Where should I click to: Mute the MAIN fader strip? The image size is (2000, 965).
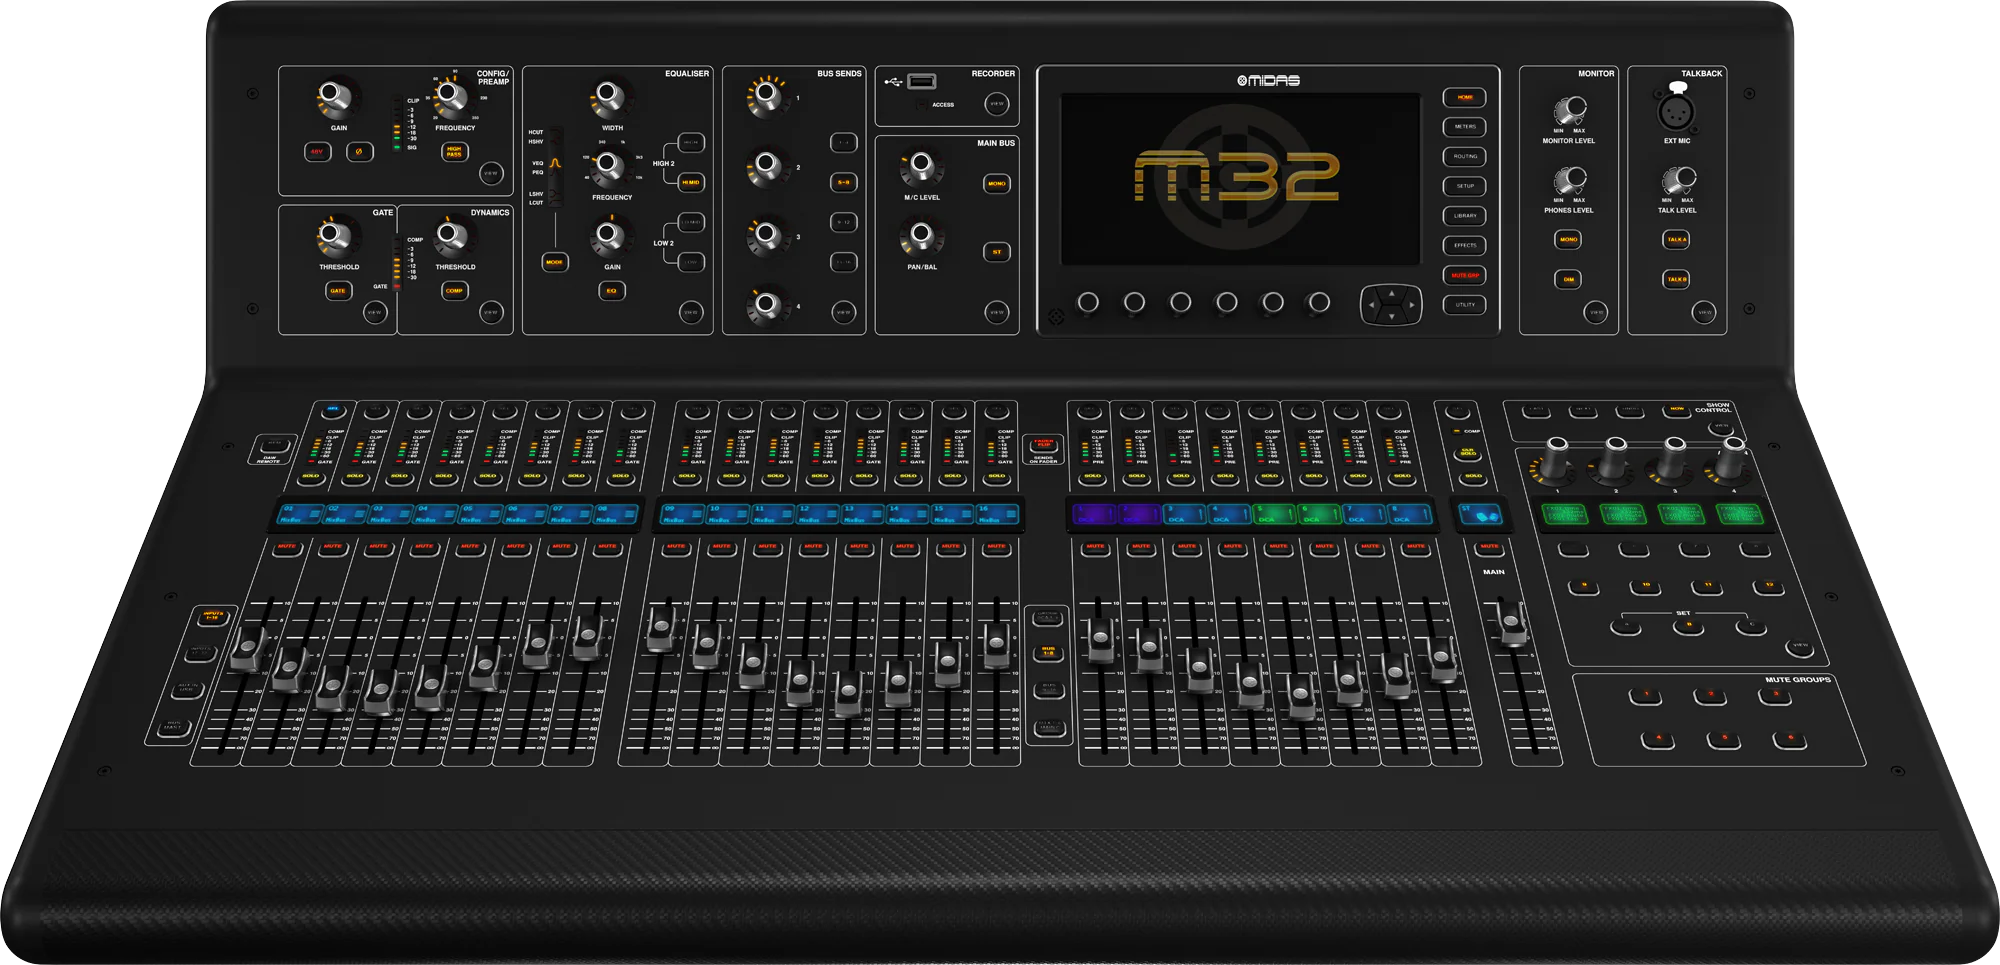coord(1489,548)
